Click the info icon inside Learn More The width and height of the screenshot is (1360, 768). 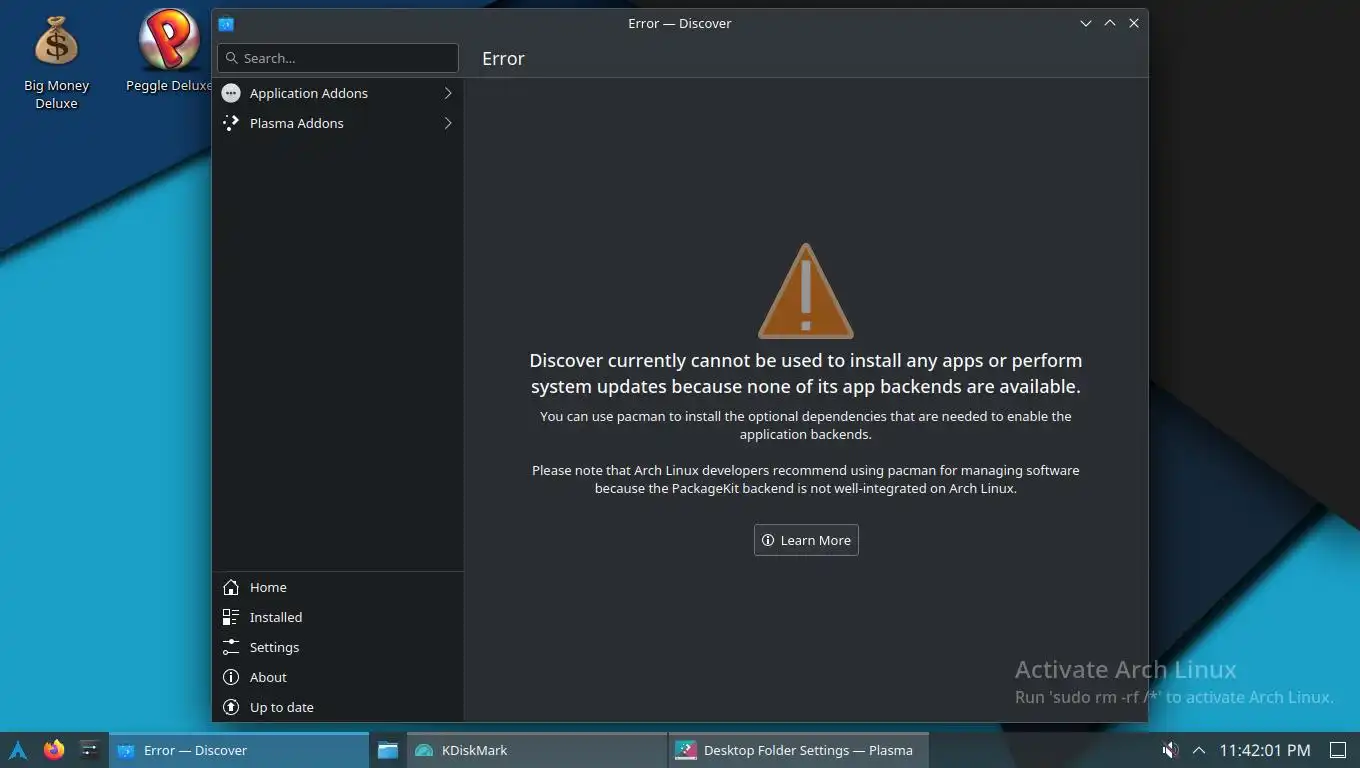point(768,540)
